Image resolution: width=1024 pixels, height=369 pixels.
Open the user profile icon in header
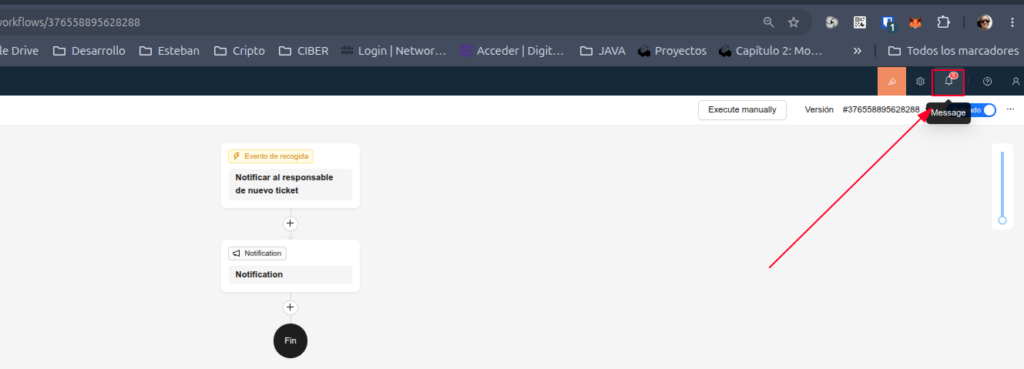[1016, 82]
